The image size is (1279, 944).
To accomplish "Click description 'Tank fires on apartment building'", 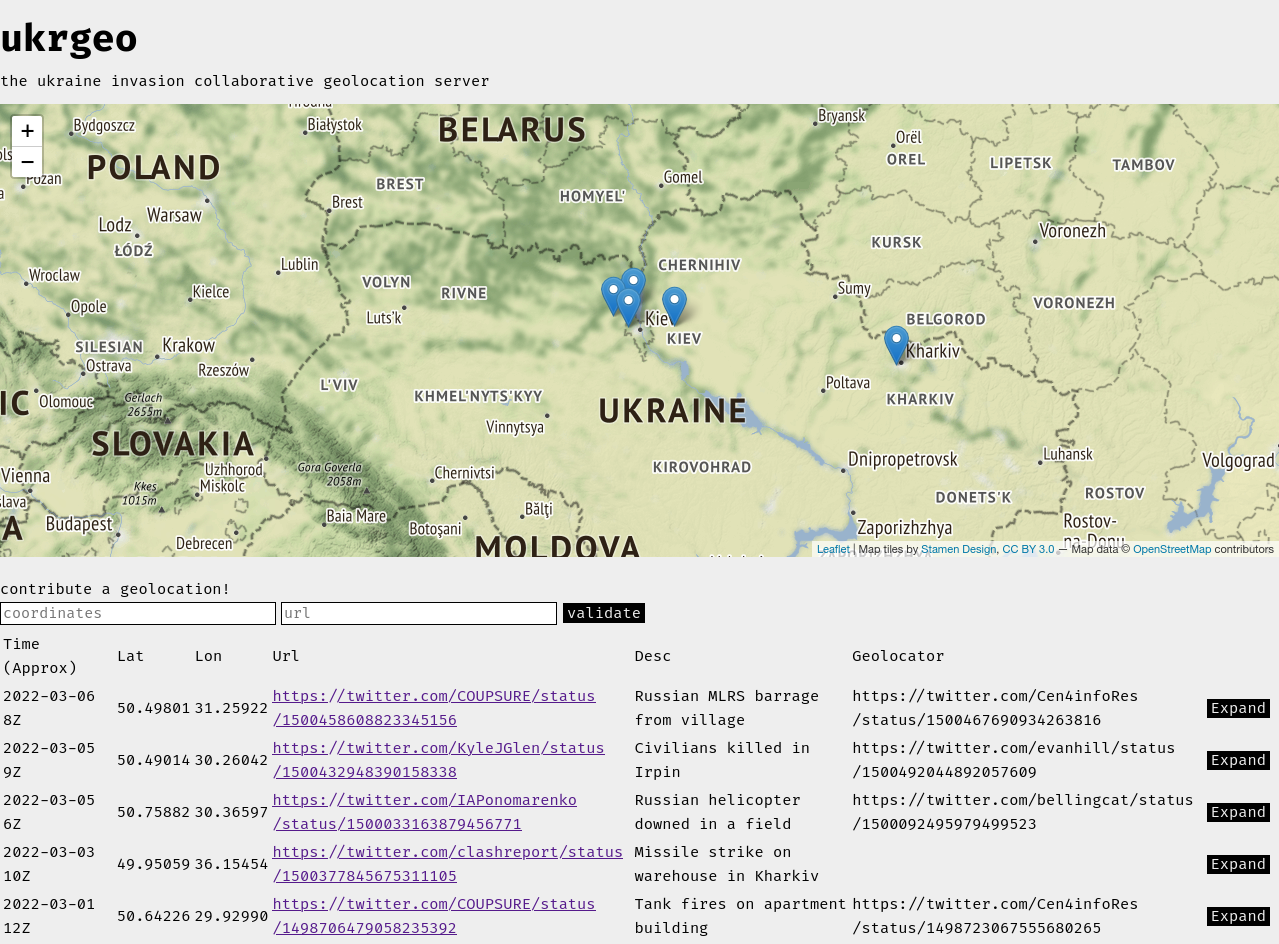I will (741, 916).
